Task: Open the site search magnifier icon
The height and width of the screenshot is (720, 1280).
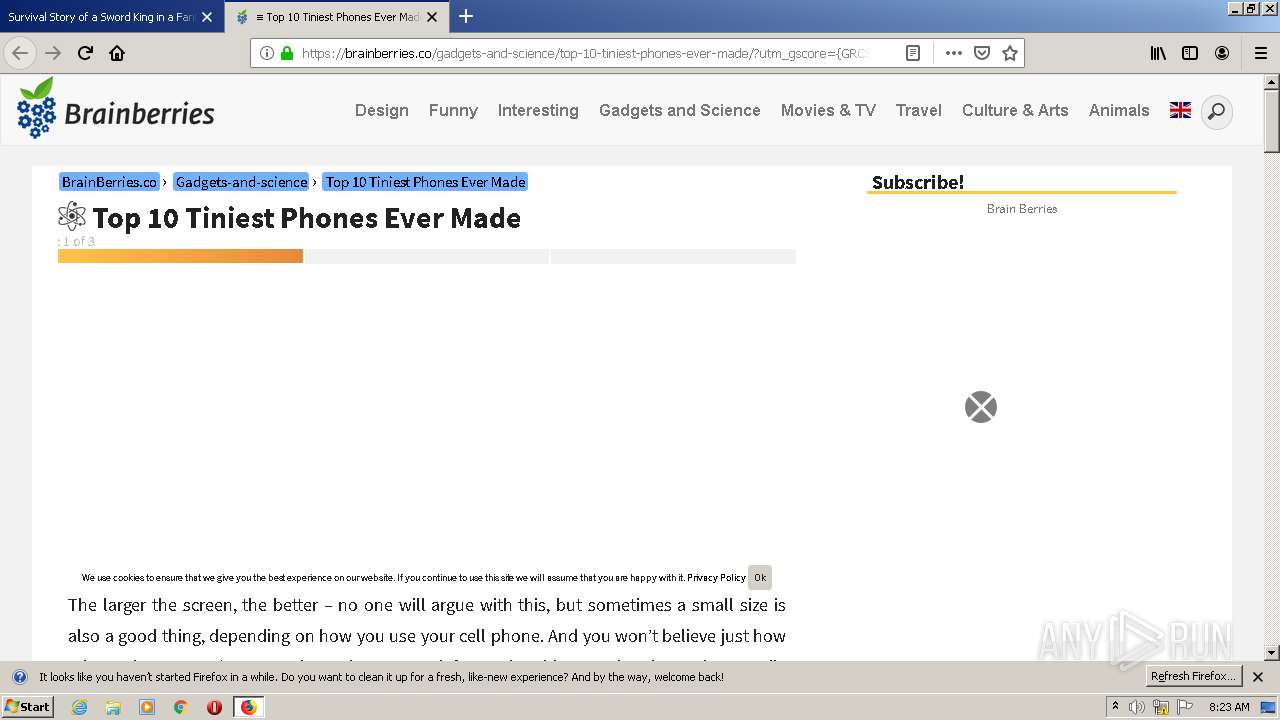Action: coord(1216,111)
